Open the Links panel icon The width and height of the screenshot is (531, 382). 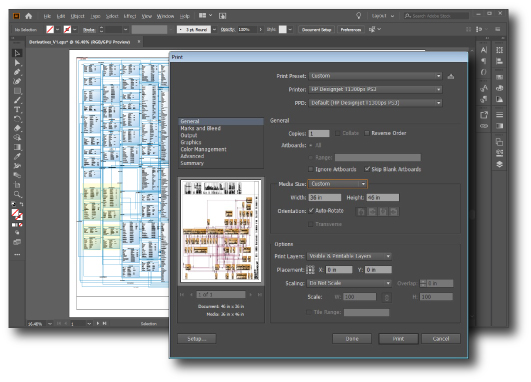tap(484, 126)
